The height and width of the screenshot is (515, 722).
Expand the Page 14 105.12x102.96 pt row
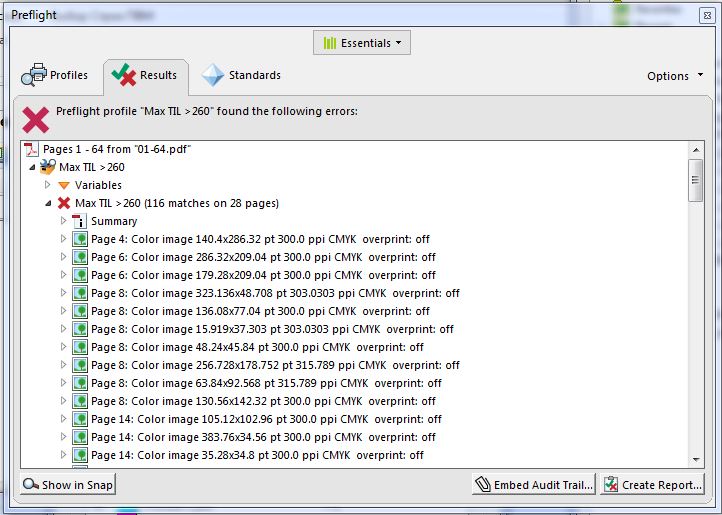click(x=64, y=418)
